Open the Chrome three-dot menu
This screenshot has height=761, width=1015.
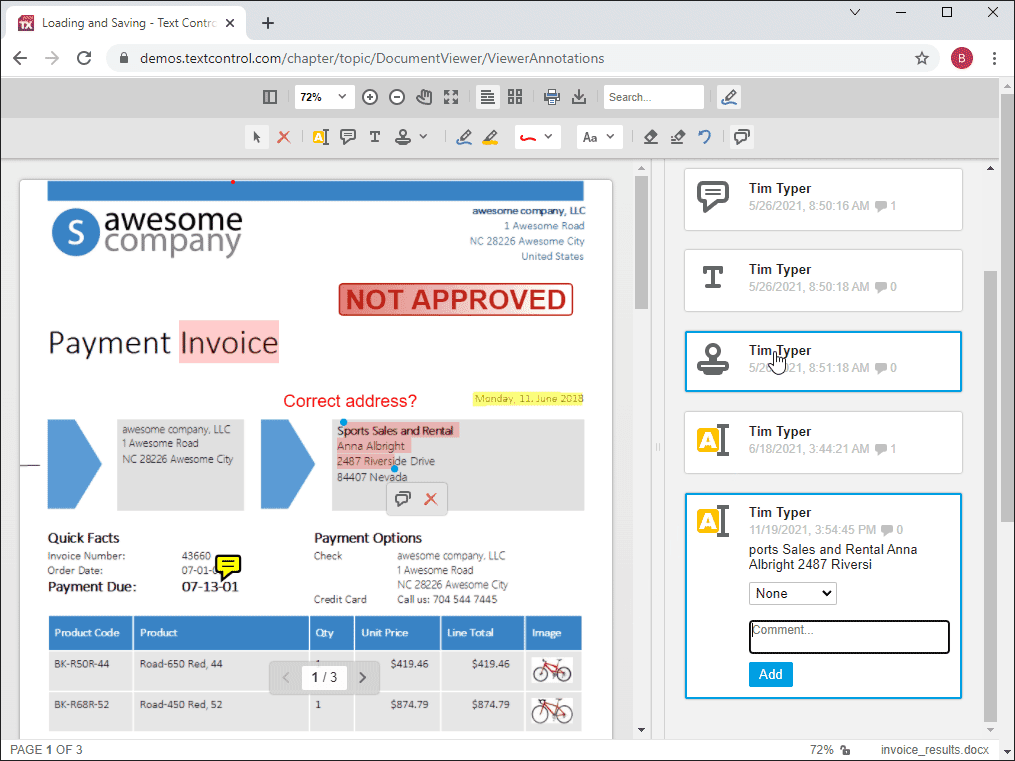(994, 58)
